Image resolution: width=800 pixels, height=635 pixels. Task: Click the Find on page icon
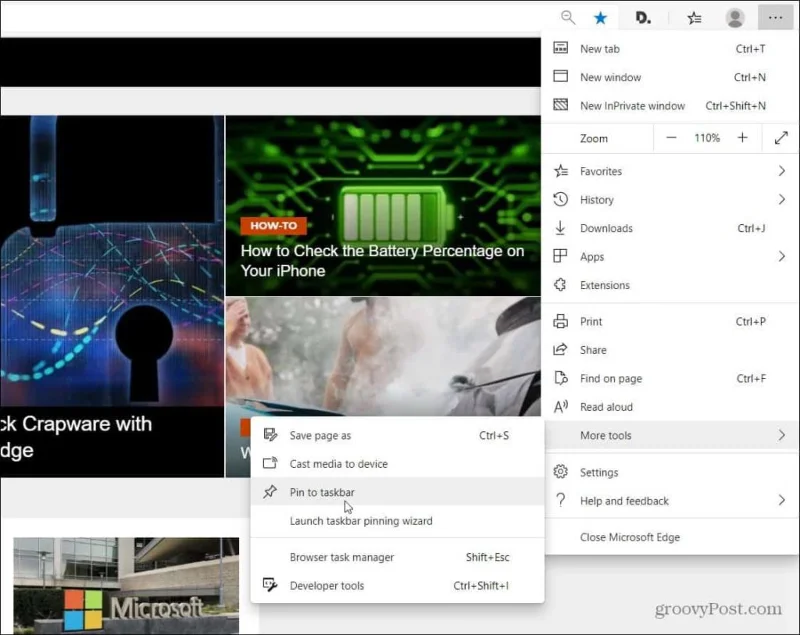[x=560, y=378]
